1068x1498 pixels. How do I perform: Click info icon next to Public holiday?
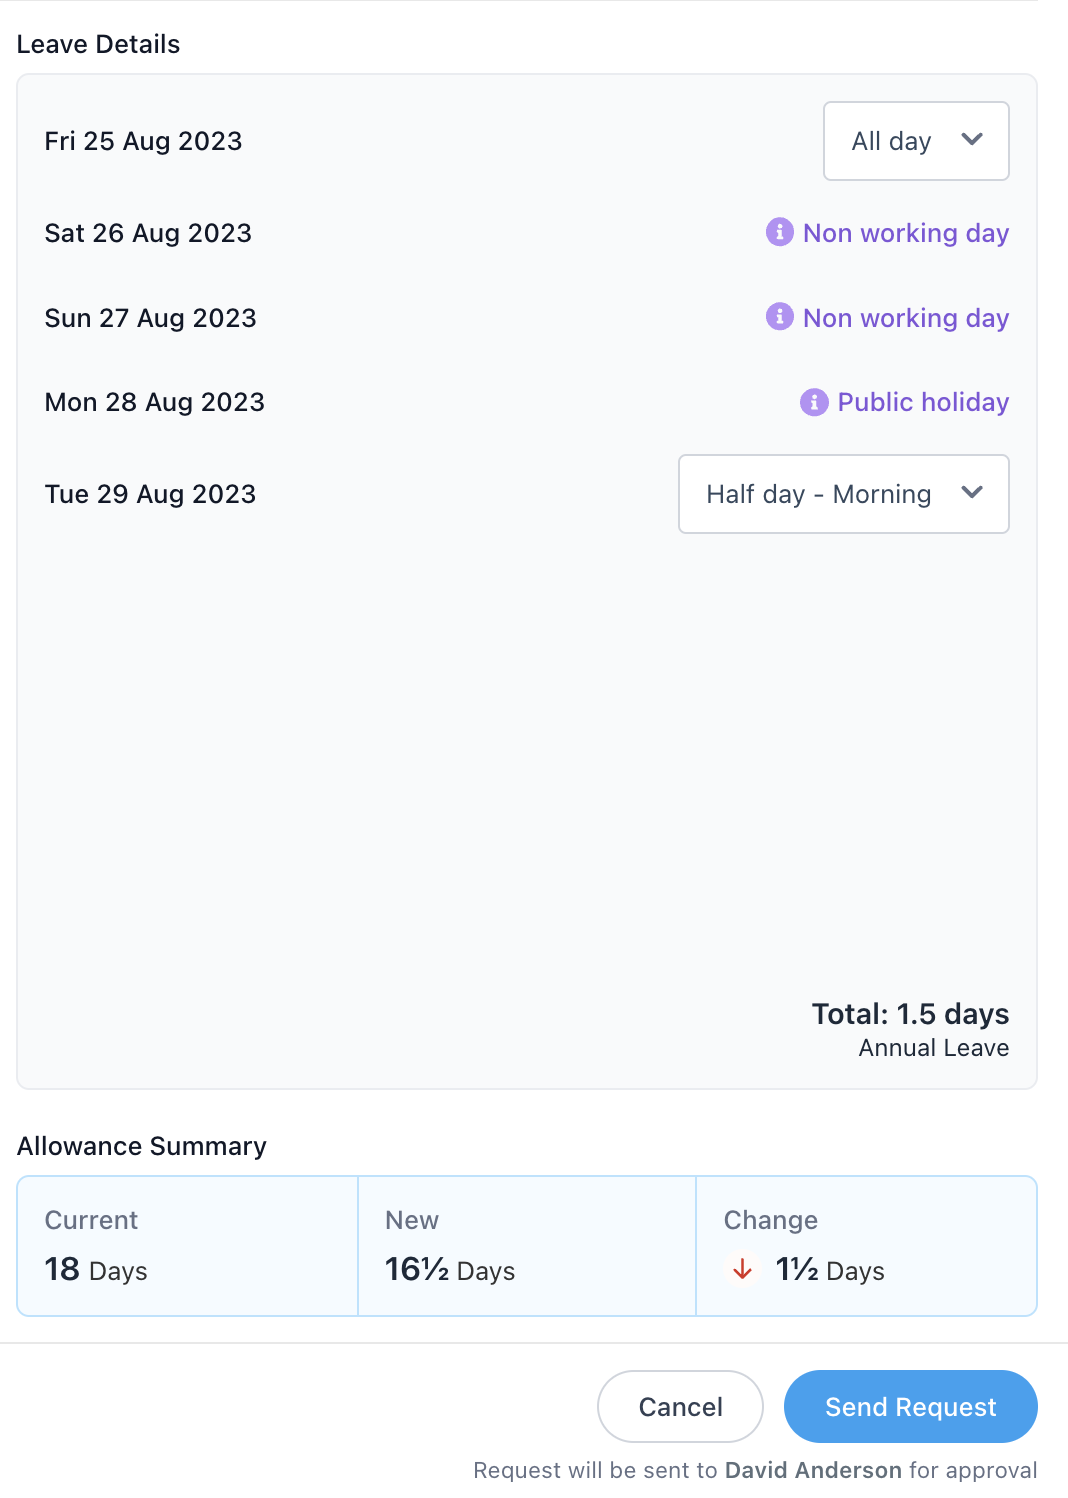click(814, 402)
